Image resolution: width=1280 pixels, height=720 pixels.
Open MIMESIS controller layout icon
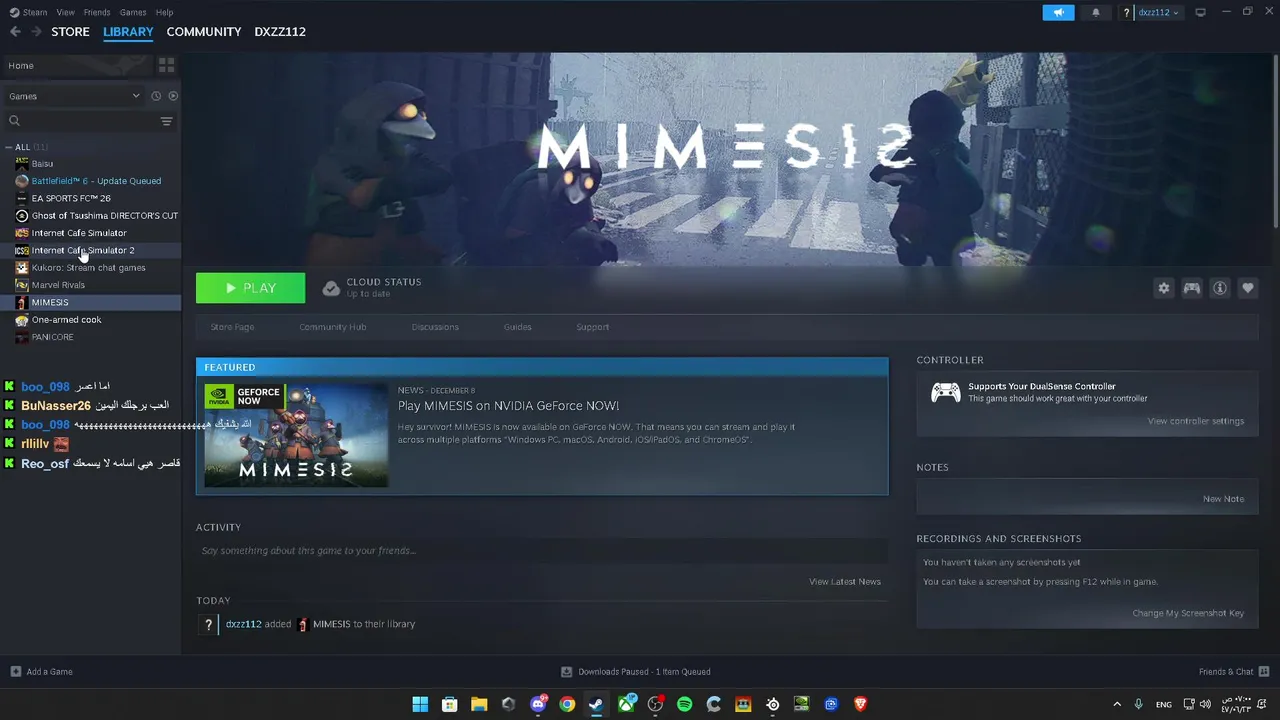tap(1192, 288)
